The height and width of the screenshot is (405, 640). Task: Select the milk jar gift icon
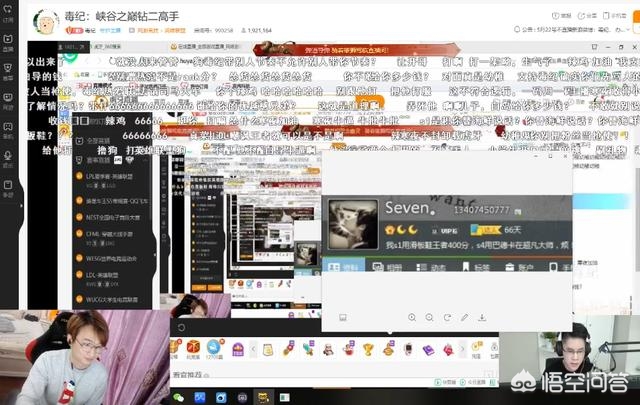coord(268,350)
